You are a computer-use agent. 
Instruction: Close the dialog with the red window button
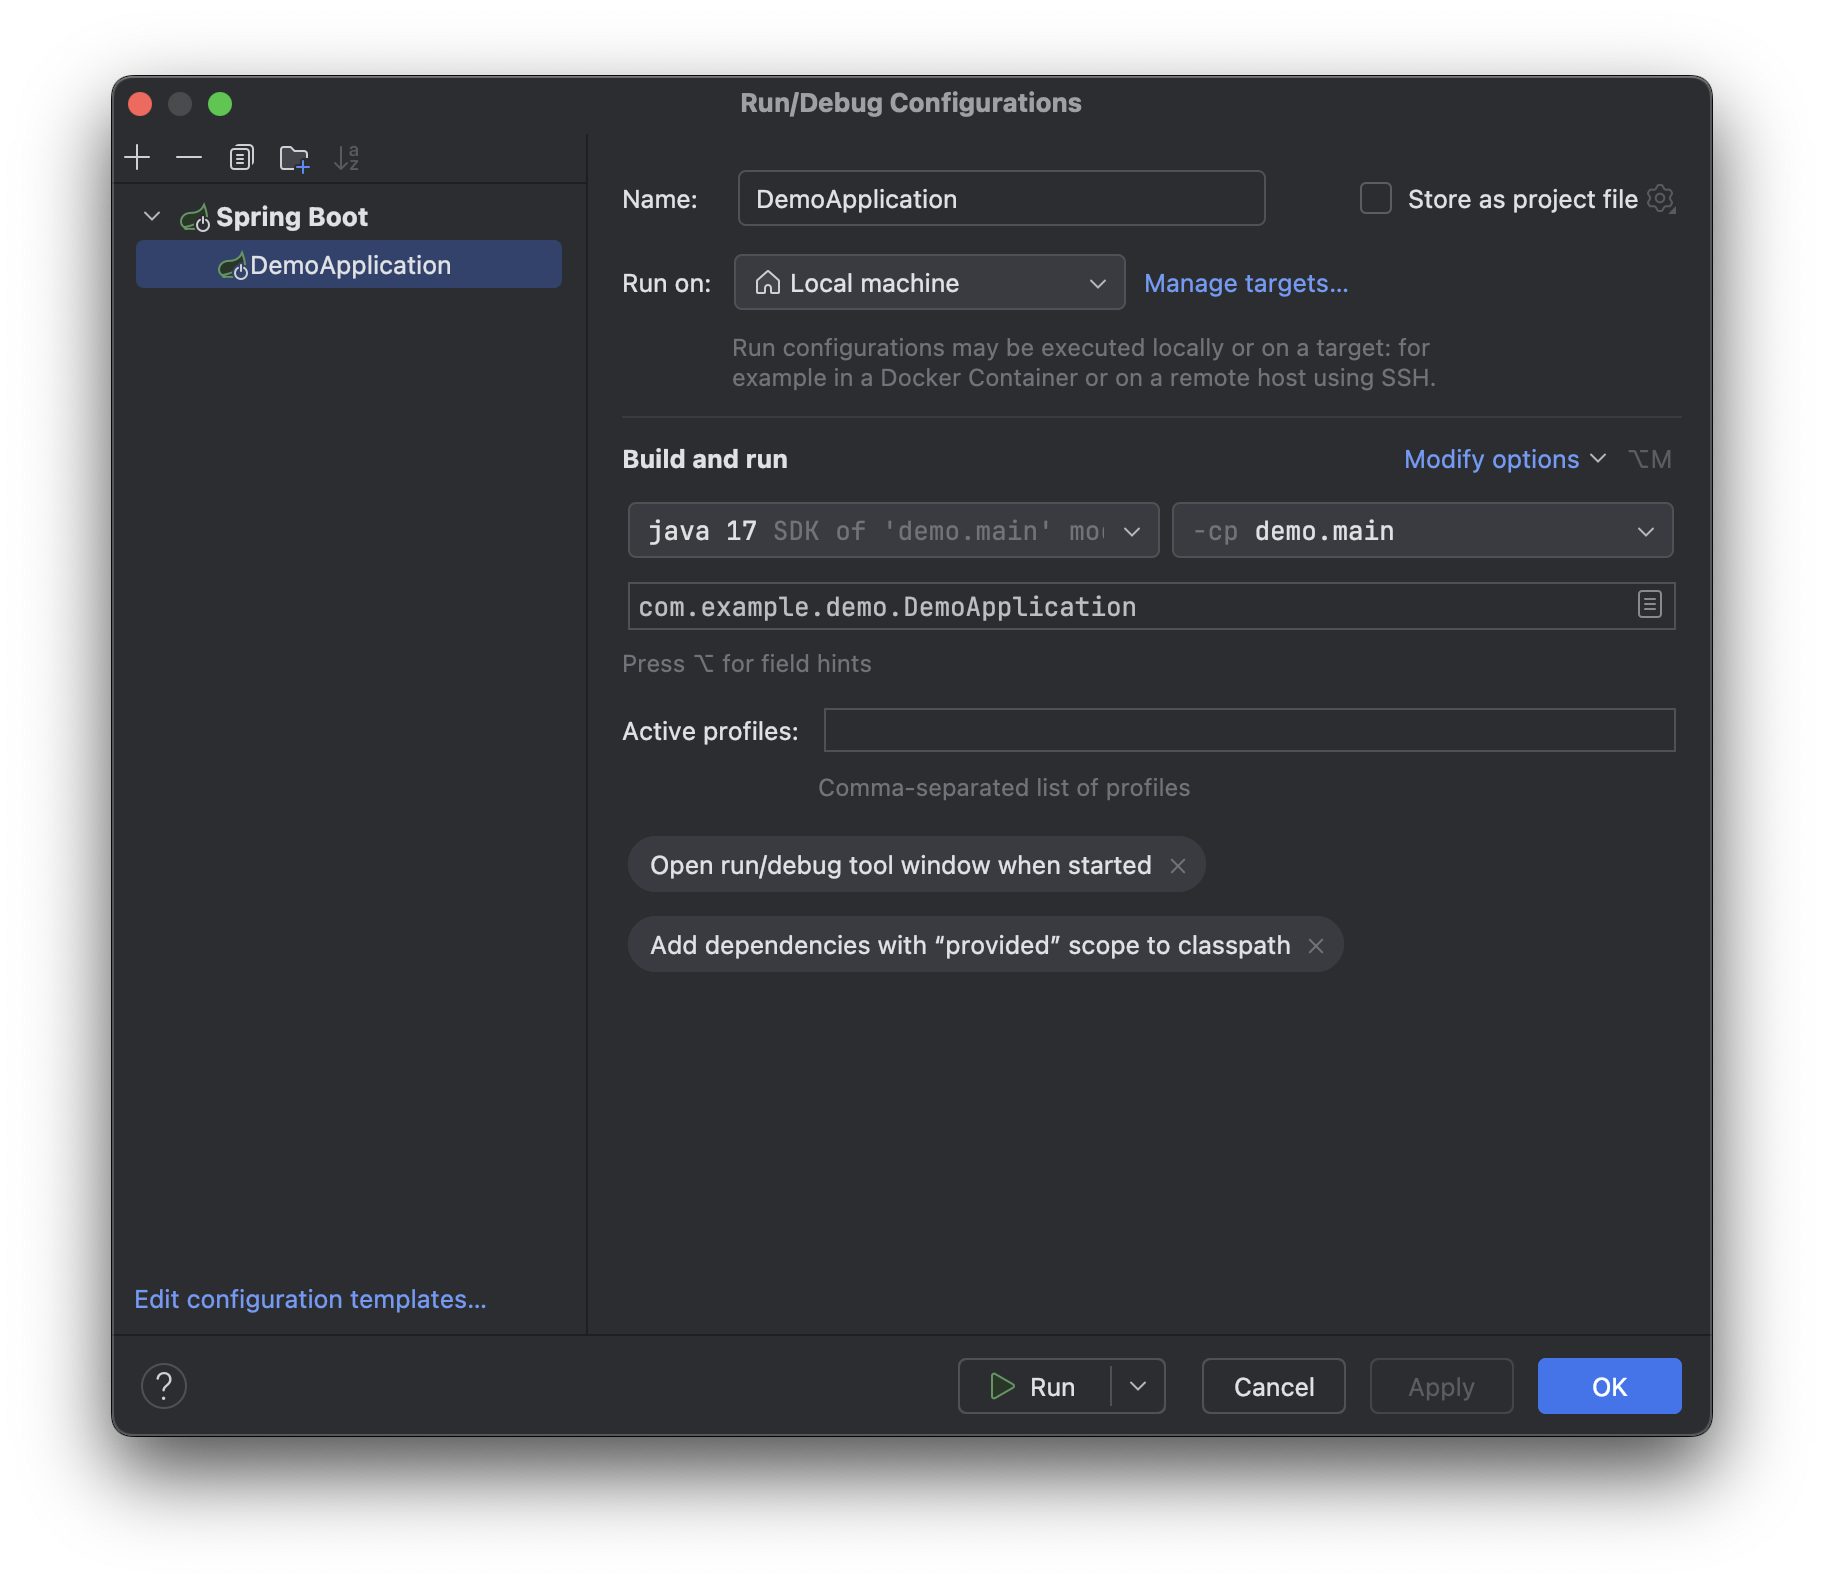pyautogui.click(x=140, y=103)
